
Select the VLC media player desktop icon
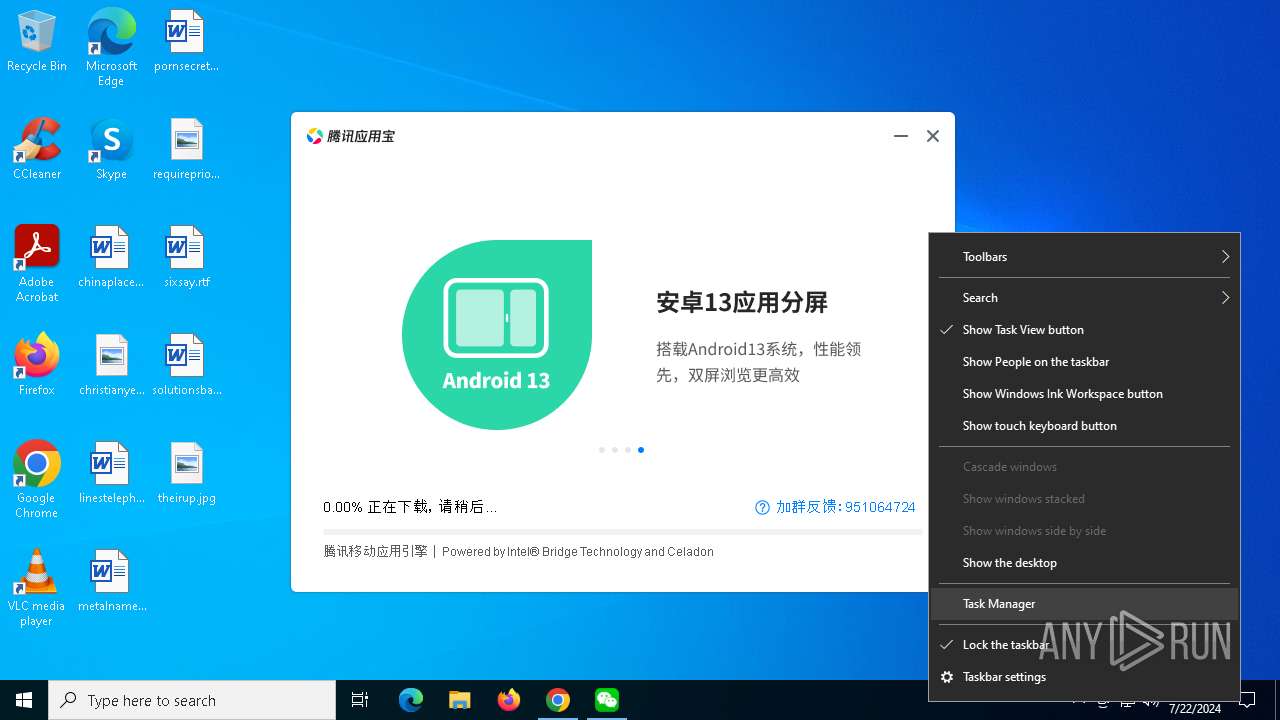tap(37, 588)
